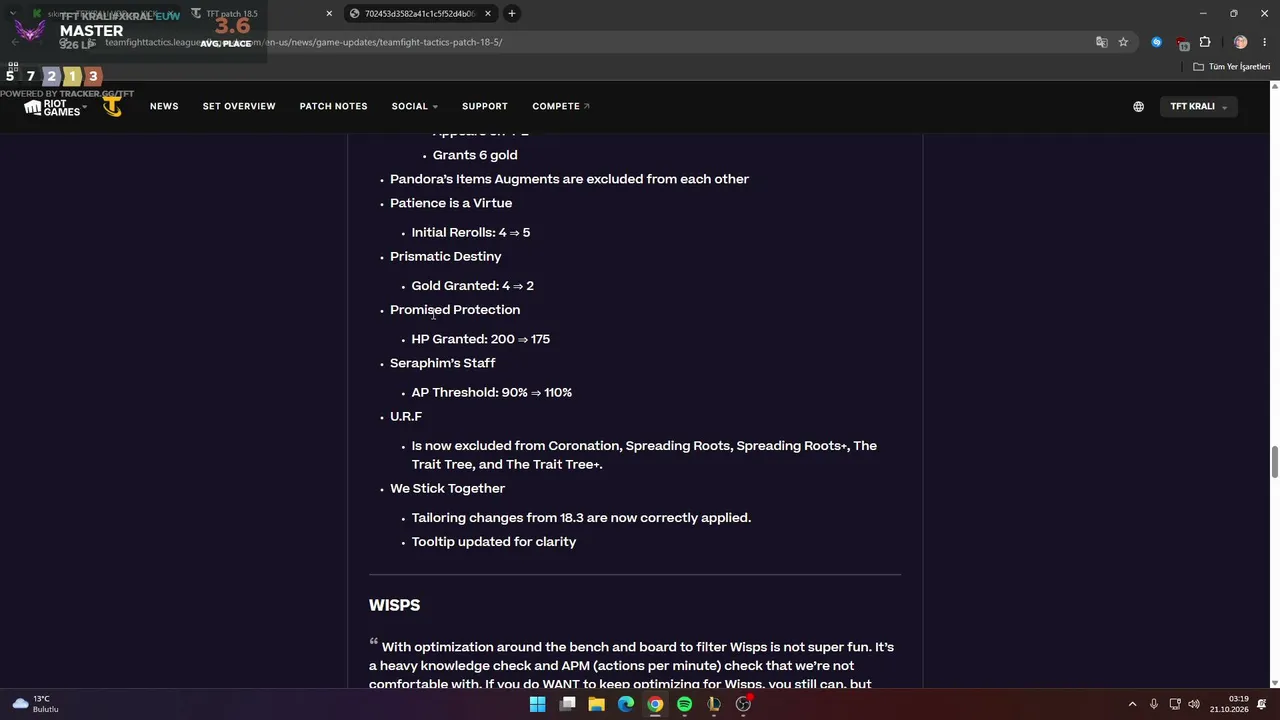
Task: Open the SUPPORT navigation link
Action: point(485,106)
